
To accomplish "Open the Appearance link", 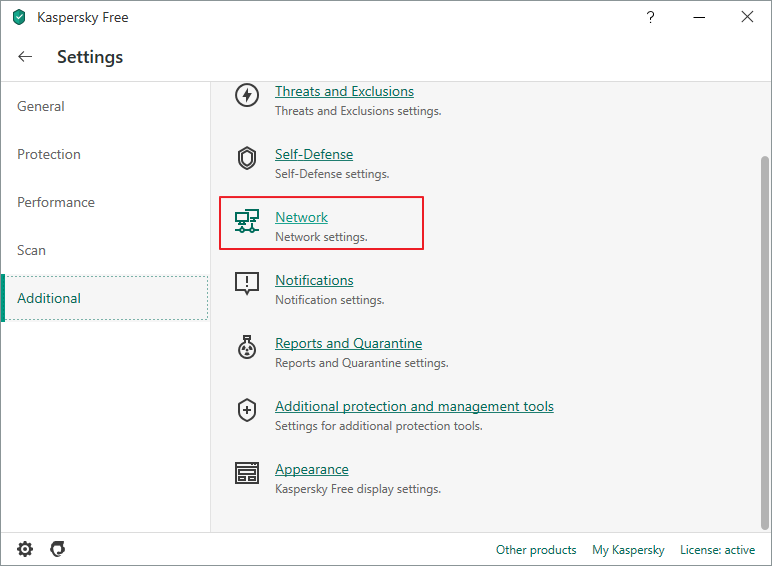I will [312, 470].
